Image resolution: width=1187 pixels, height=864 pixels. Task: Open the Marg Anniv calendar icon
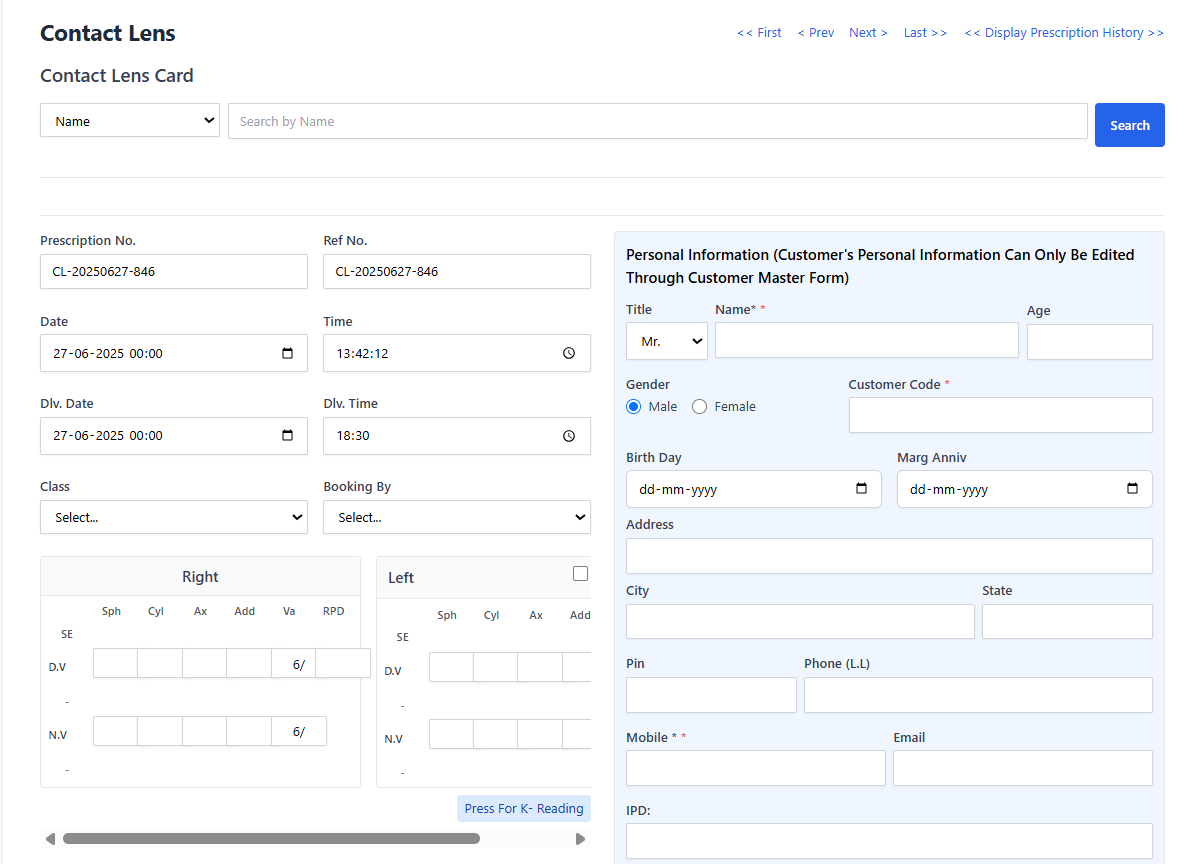[1132, 488]
